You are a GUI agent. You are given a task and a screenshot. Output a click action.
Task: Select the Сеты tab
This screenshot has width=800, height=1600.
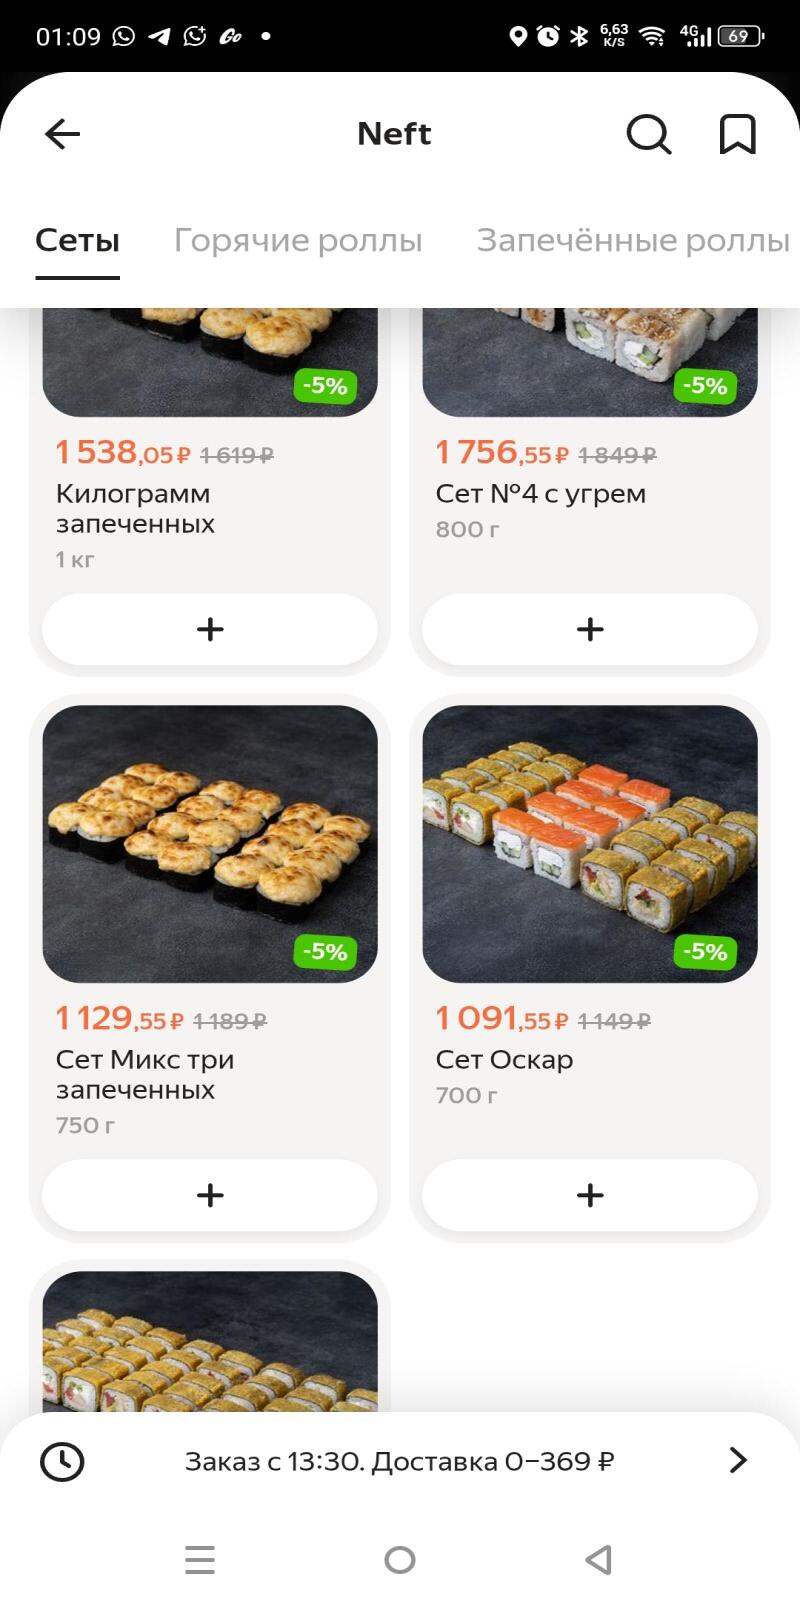pyautogui.click(x=77, y=241)
